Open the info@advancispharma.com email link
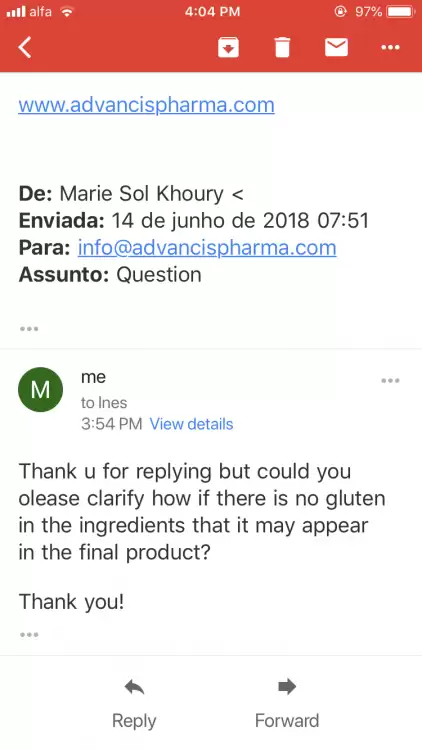Viewport: 422px width, 750px height. [x=207, y=248]
